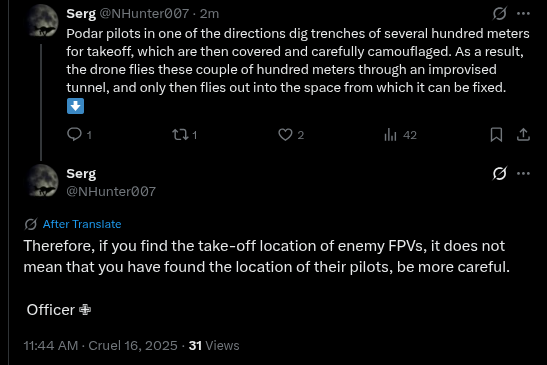Click Serg's avatar on main tweet

pos(42,181)
